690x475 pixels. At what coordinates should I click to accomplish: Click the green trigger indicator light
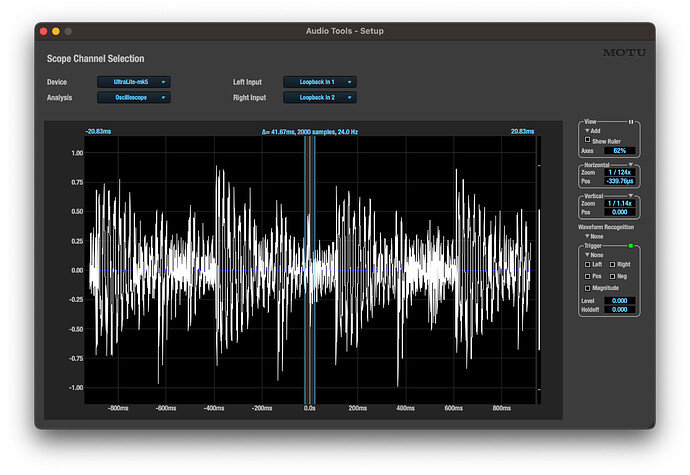click(x=630, y=245)
